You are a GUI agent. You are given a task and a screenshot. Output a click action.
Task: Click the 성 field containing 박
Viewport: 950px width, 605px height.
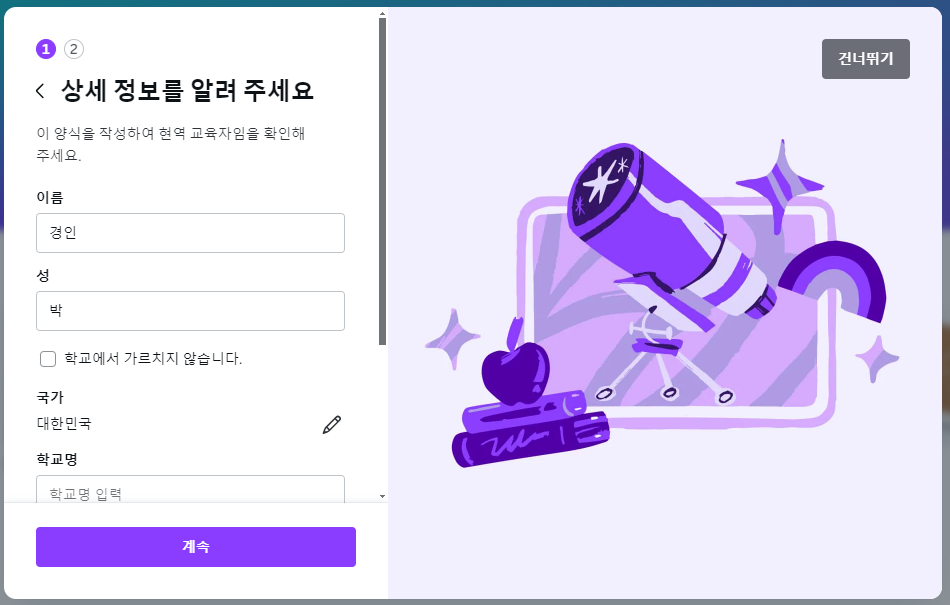190,311
